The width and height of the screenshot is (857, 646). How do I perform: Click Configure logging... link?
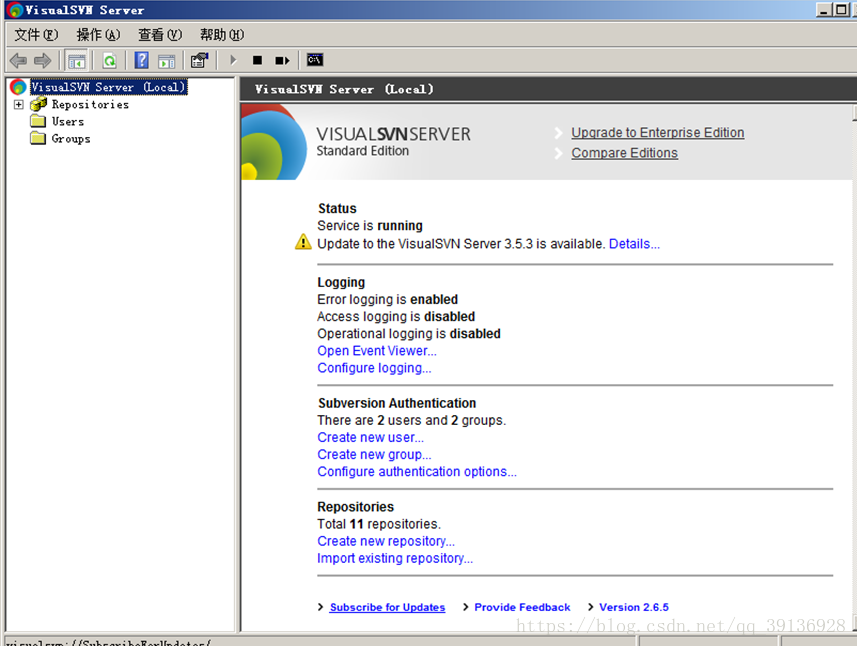tap(374, 368)
